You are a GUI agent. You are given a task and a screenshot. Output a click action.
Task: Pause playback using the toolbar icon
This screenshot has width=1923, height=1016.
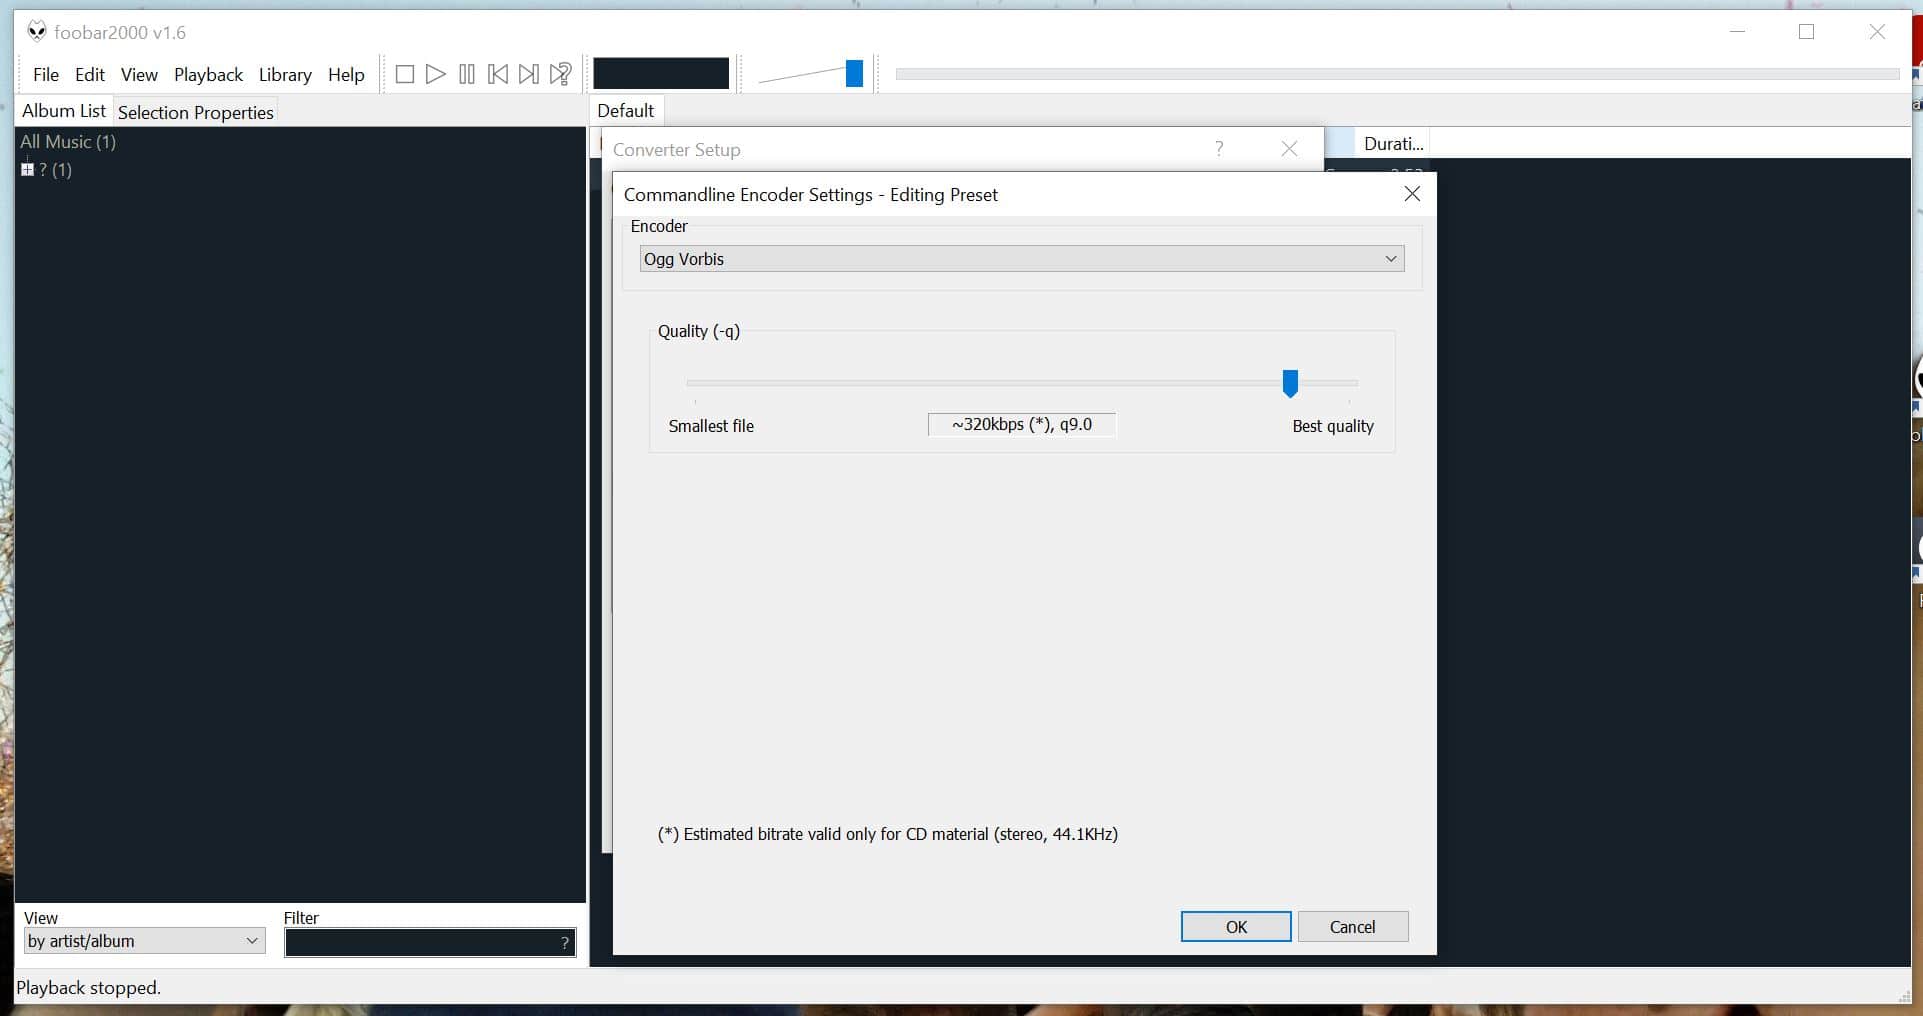click(x=467, y=74)
